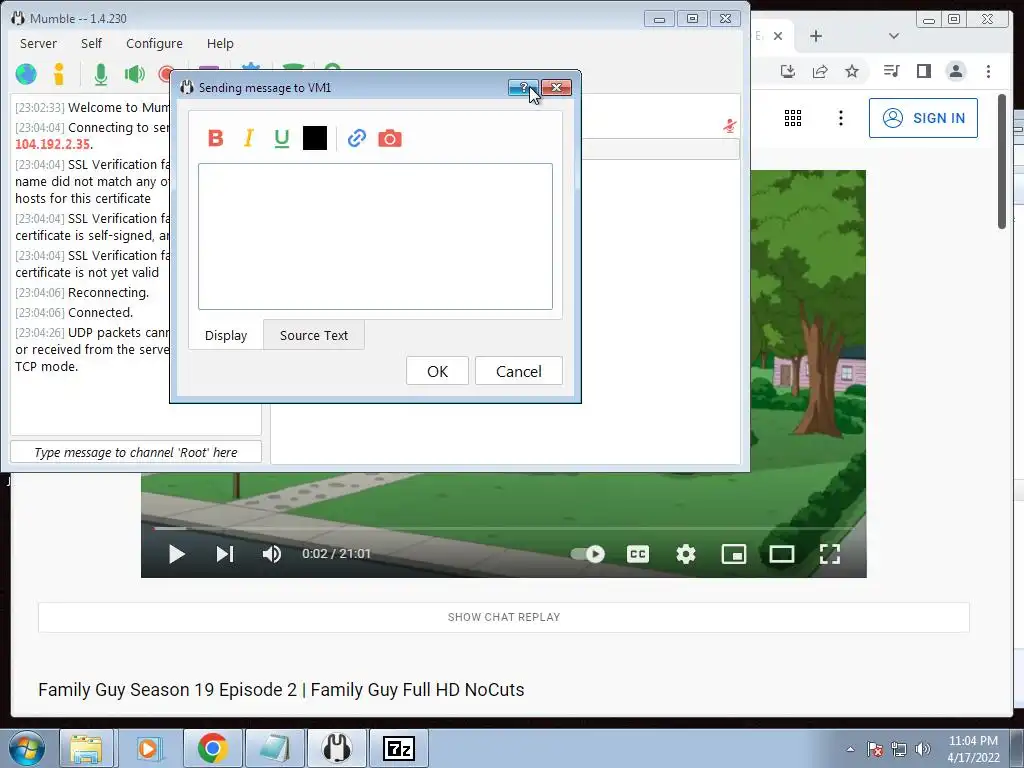Click inside the message text area
This screenshot has width=1024, height=768.
(376, 236)
